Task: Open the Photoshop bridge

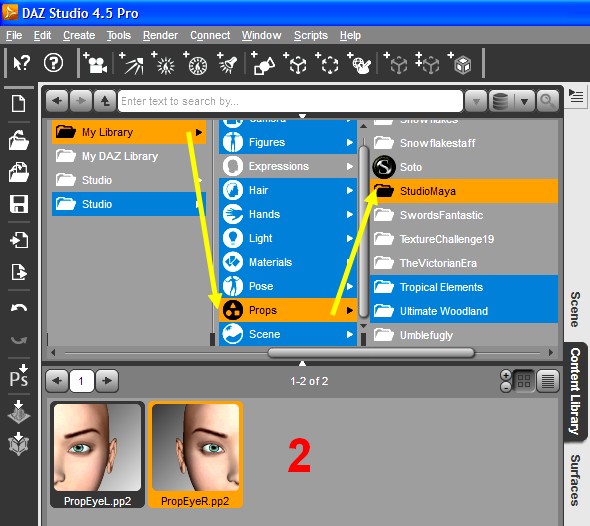Action: (18, 375)
